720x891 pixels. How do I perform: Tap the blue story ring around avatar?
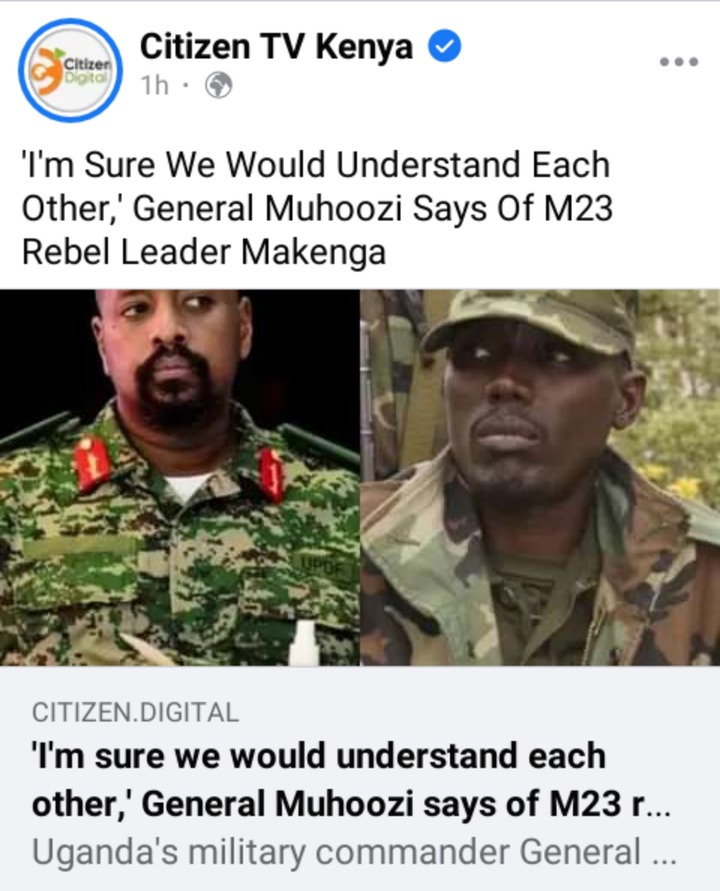coord(70,70)
